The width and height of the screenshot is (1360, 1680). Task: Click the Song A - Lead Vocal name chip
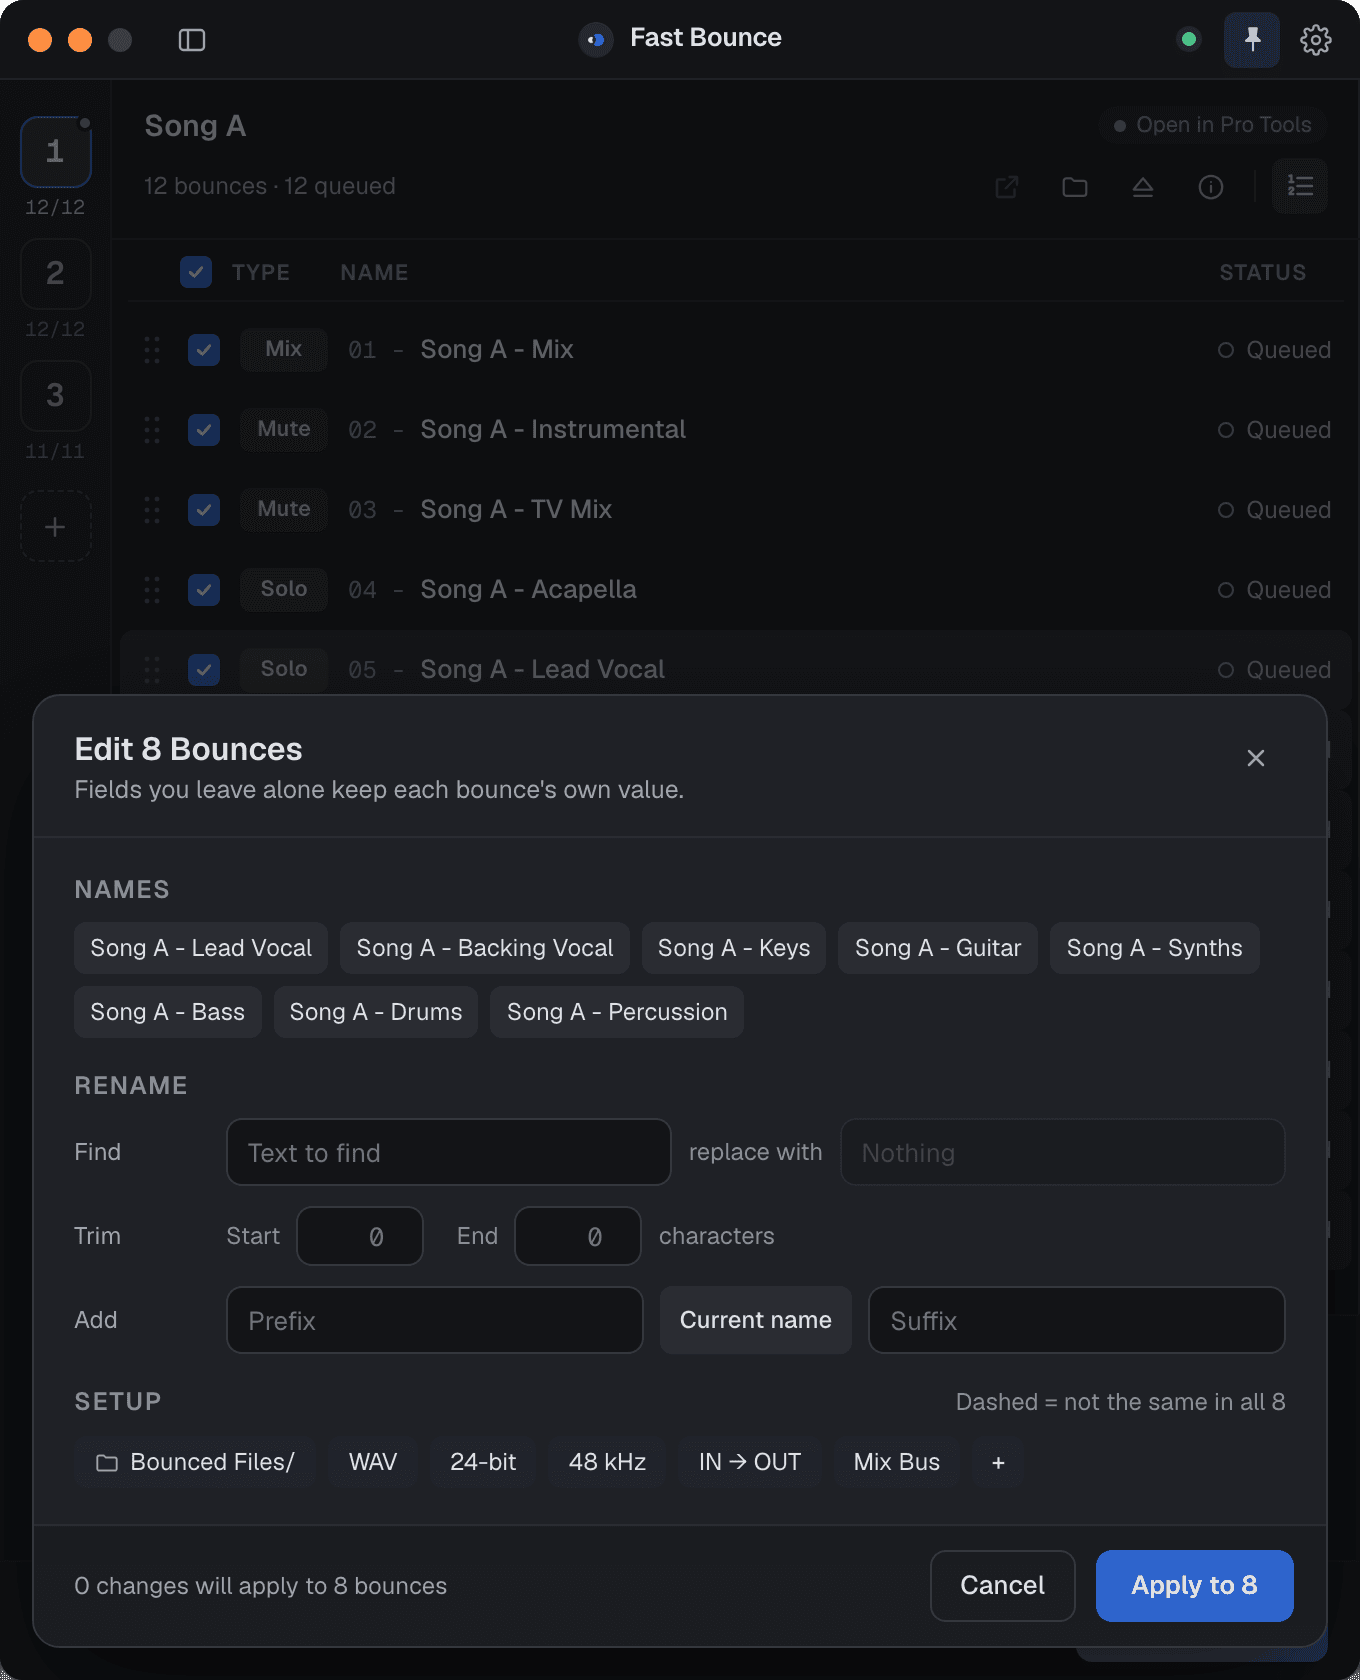click(201, 948)
